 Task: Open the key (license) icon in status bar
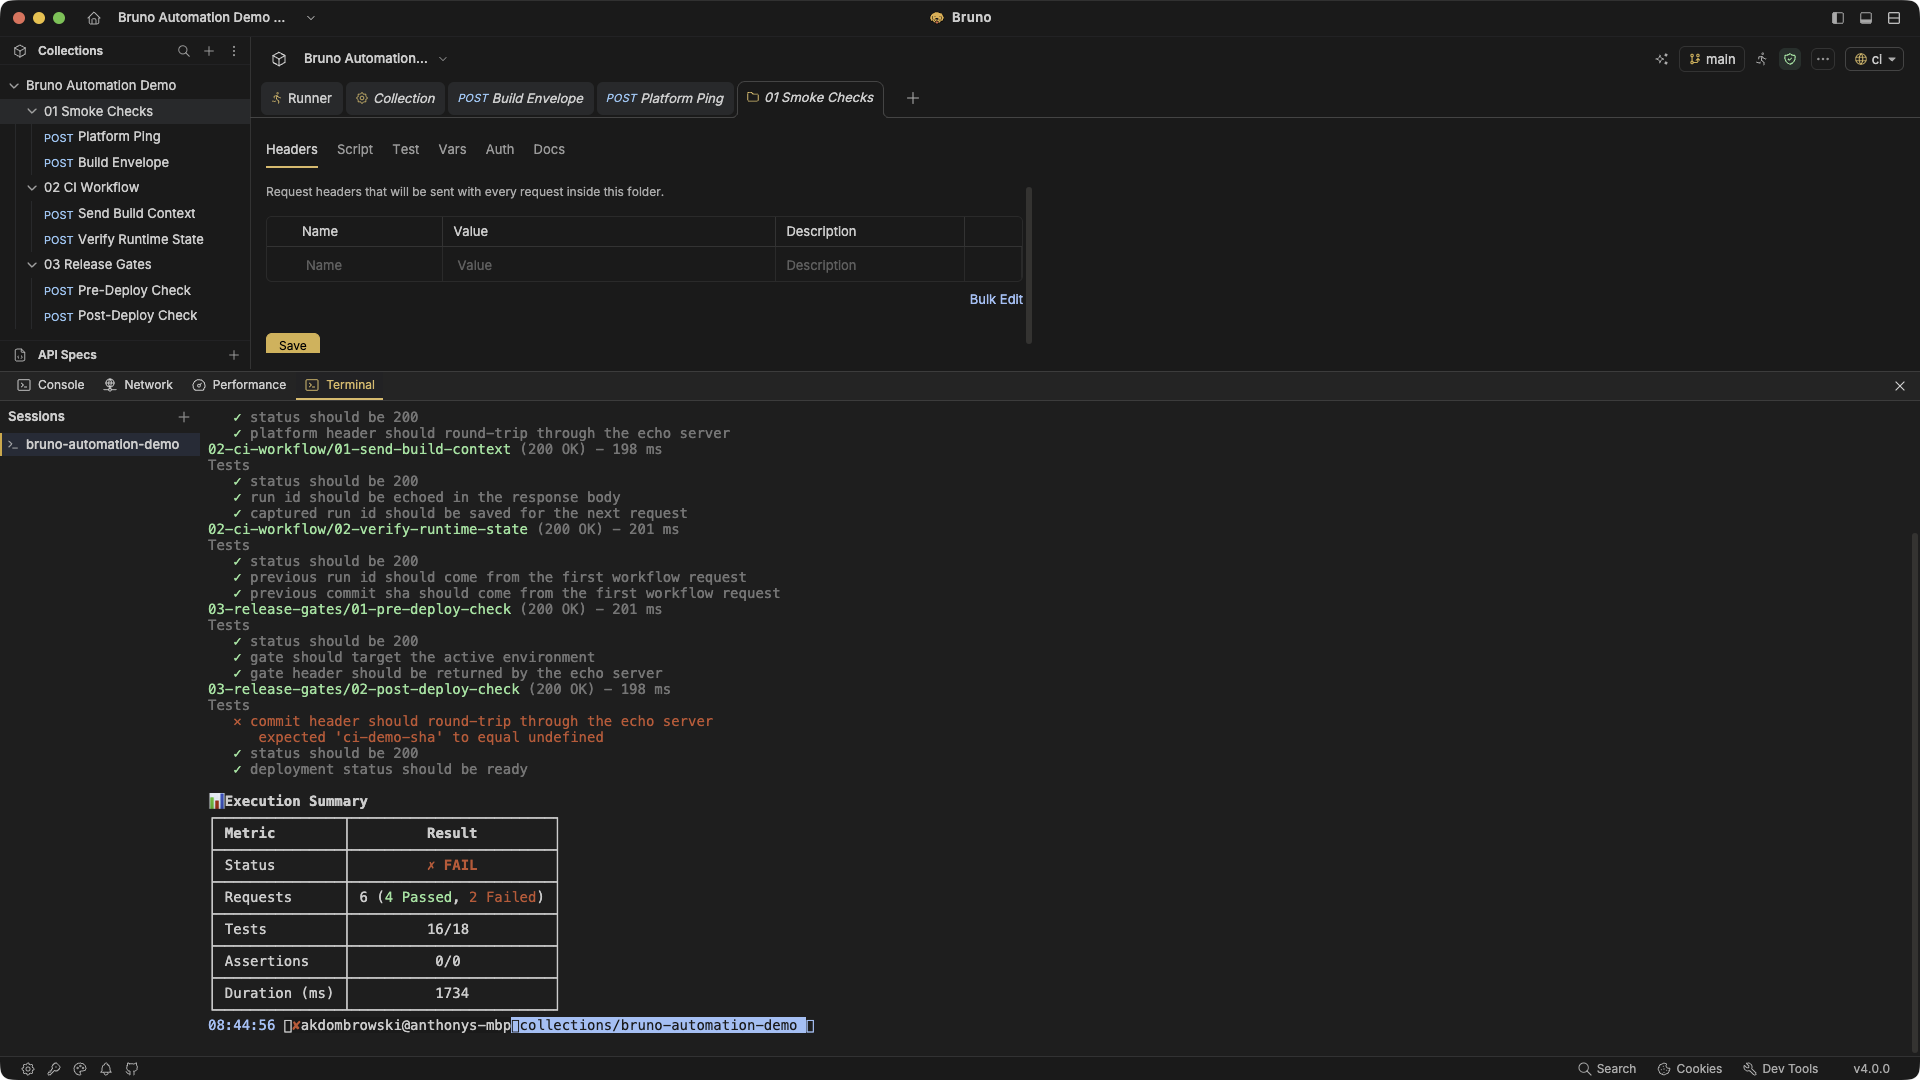click(54, 1069)
